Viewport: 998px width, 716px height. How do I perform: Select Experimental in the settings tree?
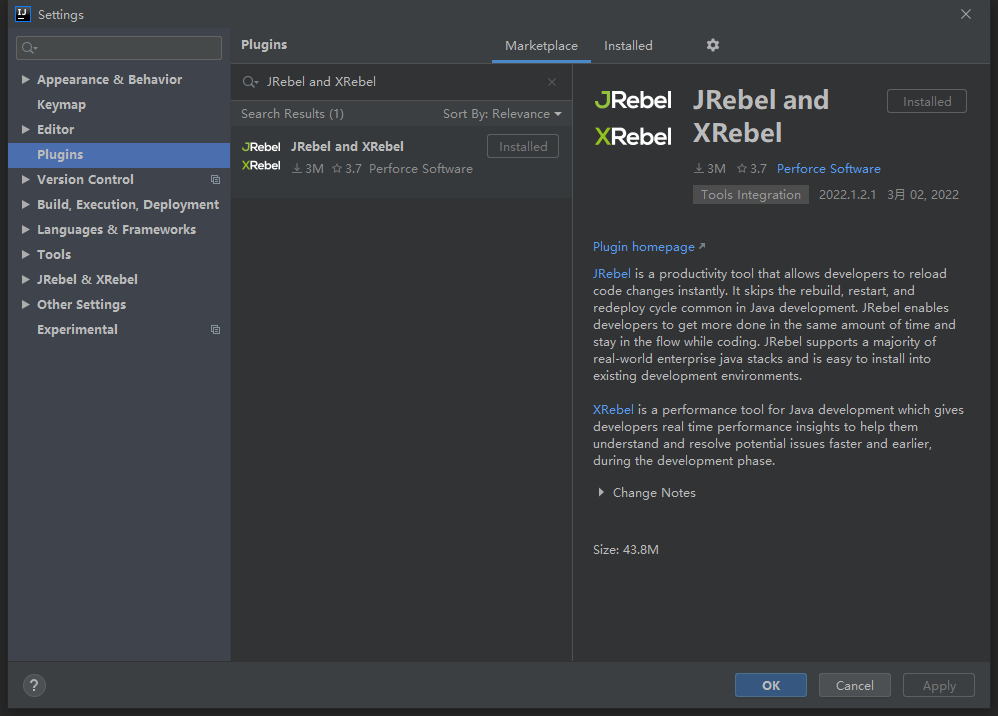77,330
